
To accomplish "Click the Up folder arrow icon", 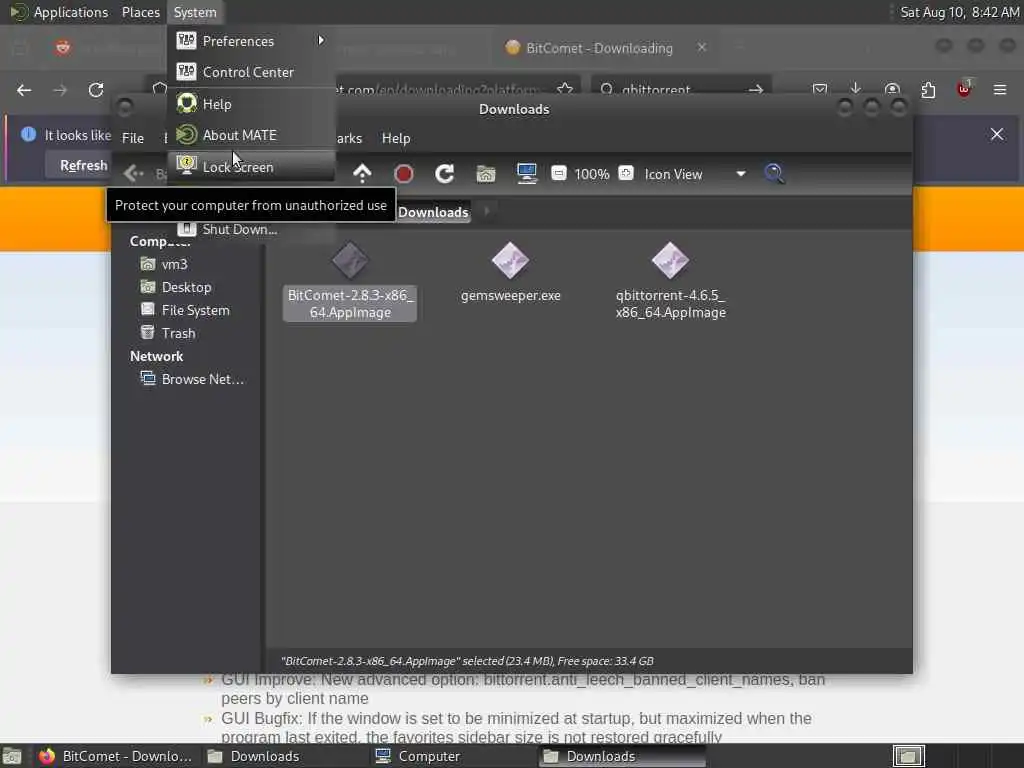I will point(362,174).
